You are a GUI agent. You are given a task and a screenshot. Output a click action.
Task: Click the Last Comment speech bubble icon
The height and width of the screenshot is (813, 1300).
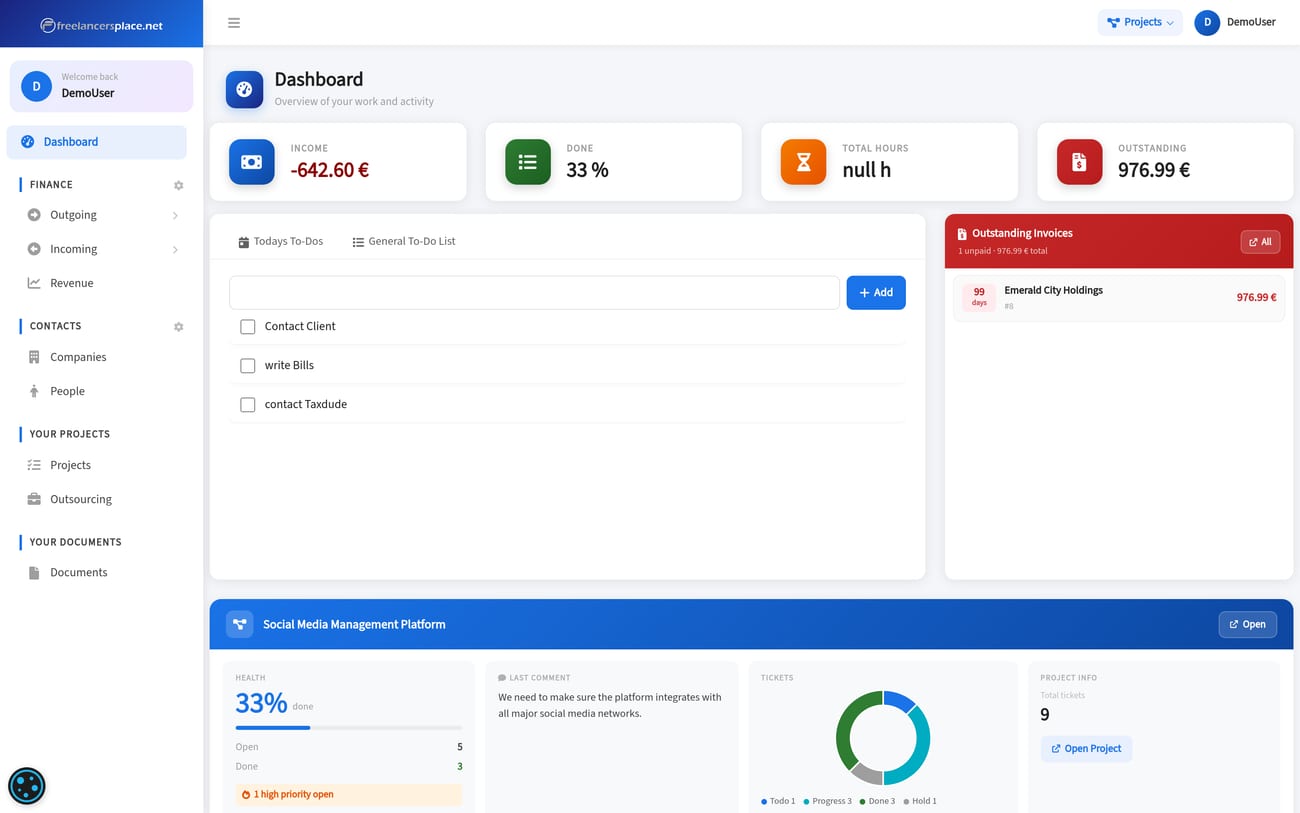(x=502, y=678)
